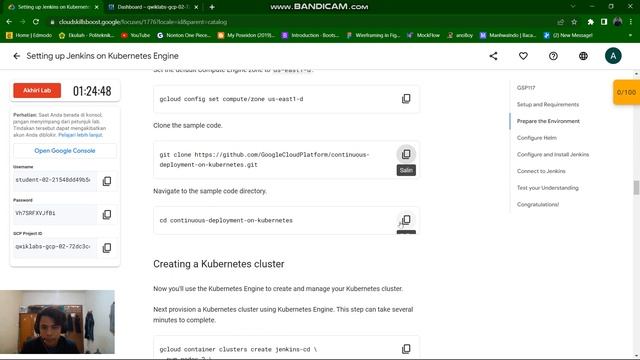Open the My Poseidon bookmark
Screen dimensions: 640x360
click(x=246, y=36)
